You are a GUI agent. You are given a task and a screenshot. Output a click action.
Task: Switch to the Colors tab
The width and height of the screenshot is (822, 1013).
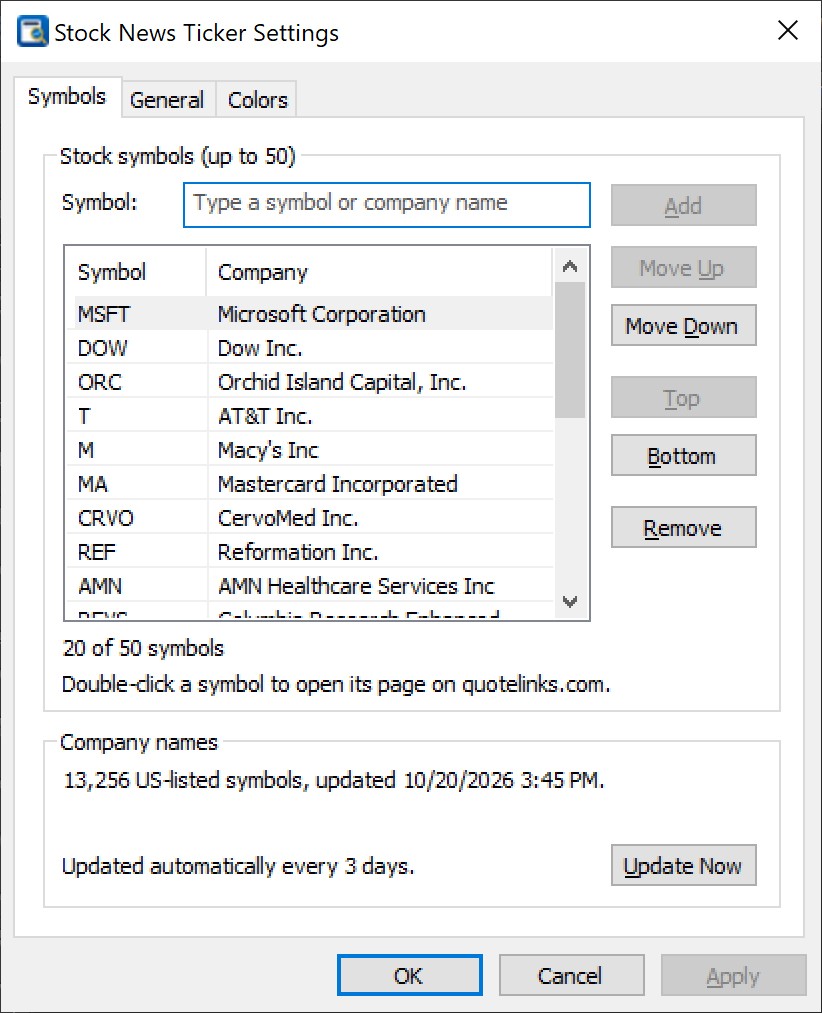257,100
